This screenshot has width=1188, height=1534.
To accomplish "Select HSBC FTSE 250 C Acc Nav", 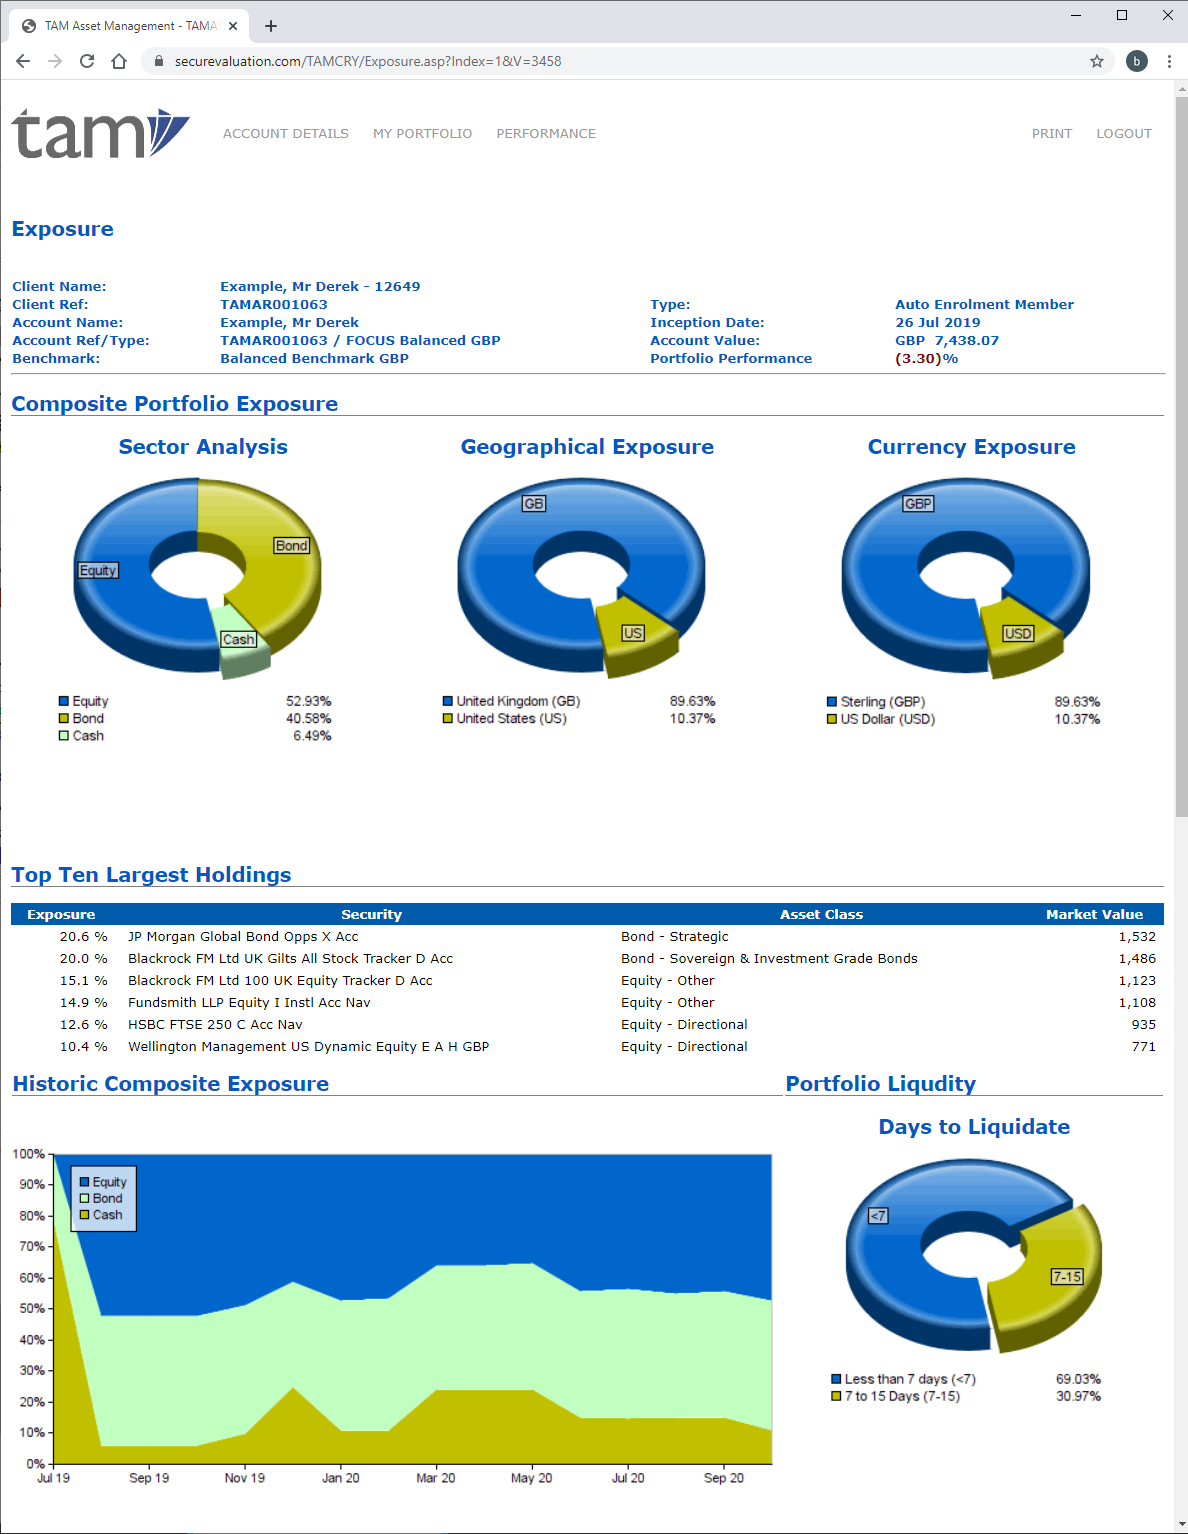I will (x=215, y=1025).
